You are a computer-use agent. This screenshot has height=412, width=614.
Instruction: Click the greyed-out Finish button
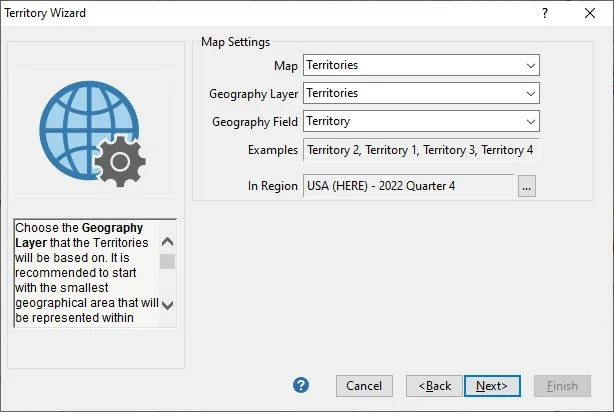[x=562, y=386]
